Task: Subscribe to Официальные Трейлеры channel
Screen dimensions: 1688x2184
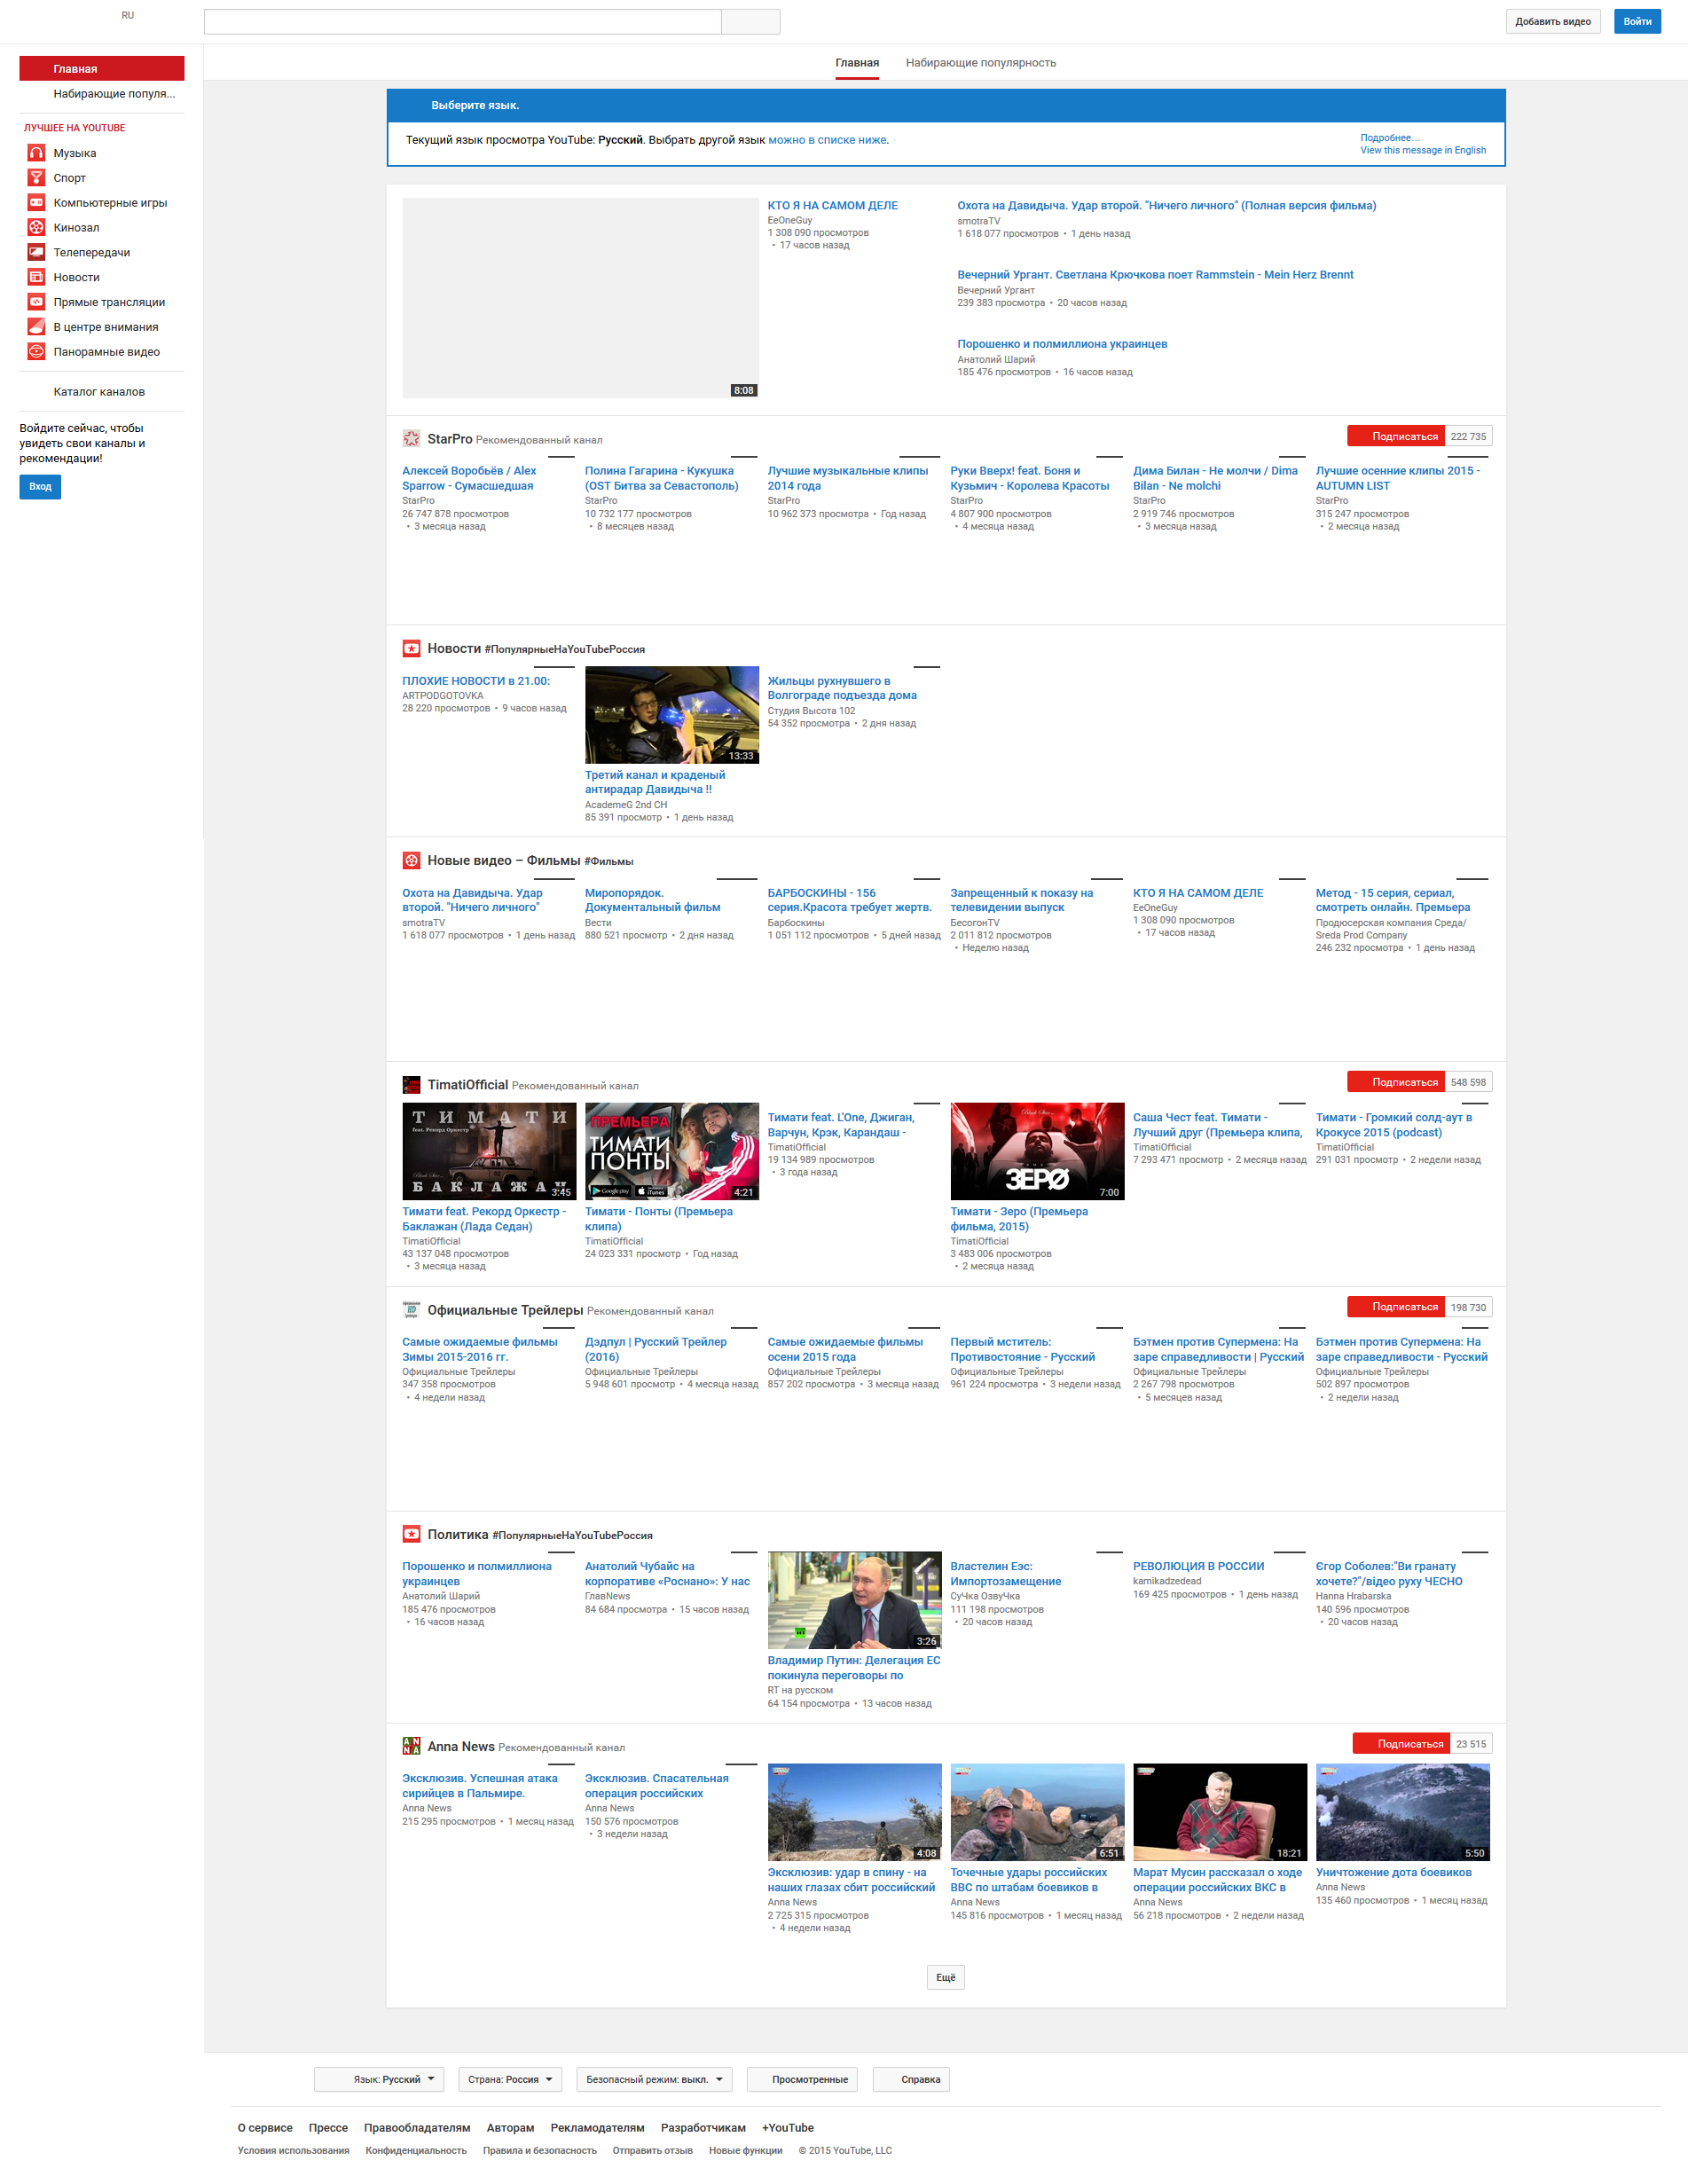Action: click(1395, 1307)
